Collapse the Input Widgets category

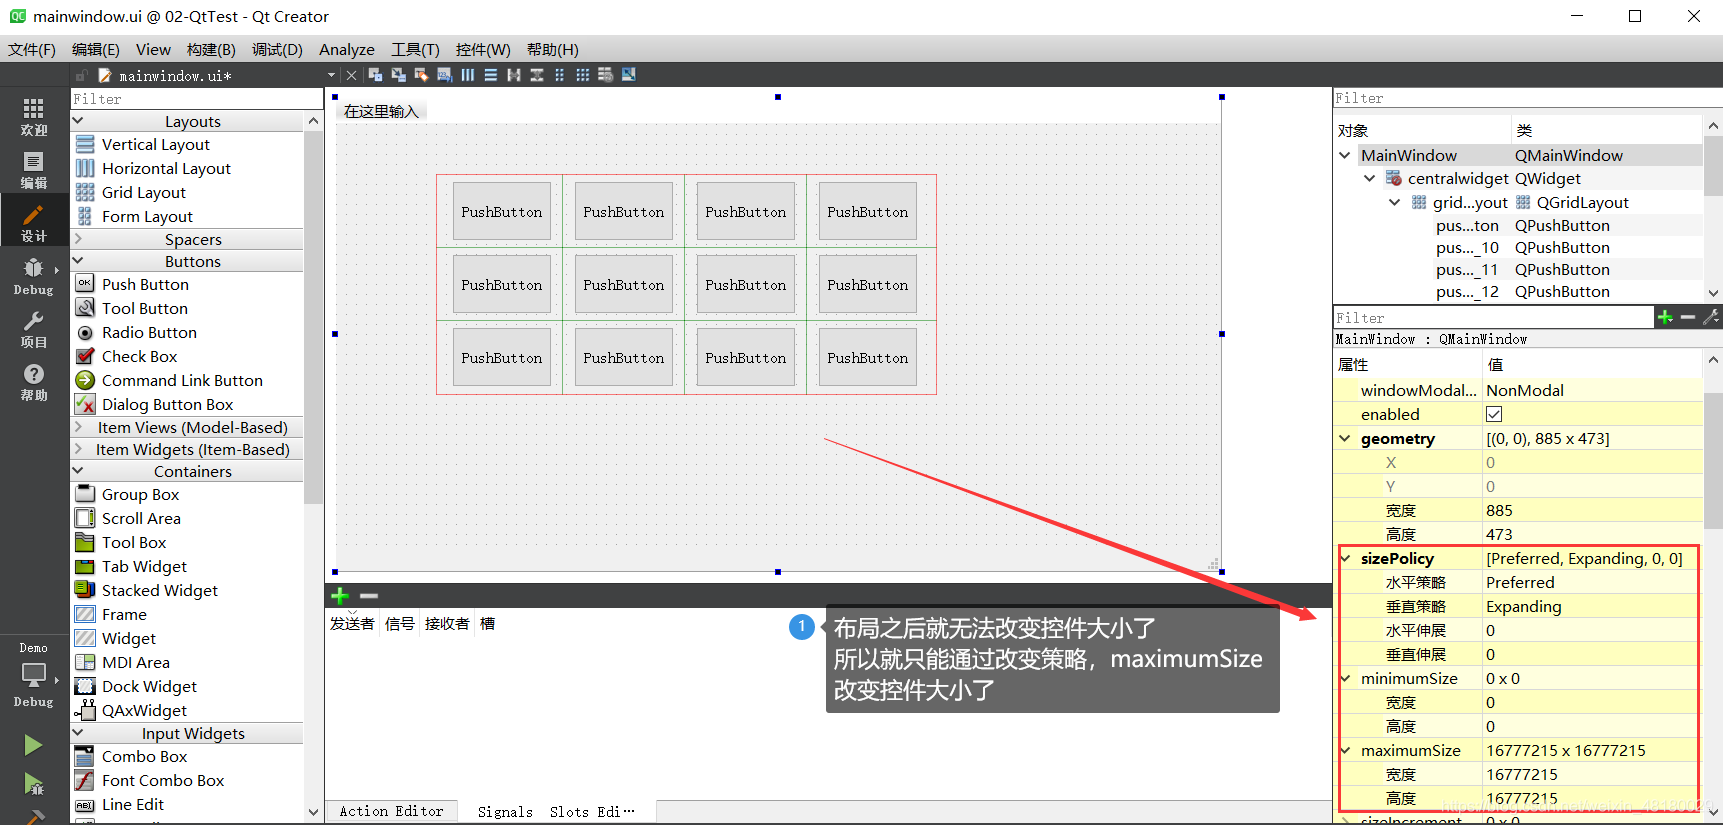pos(78,733)
